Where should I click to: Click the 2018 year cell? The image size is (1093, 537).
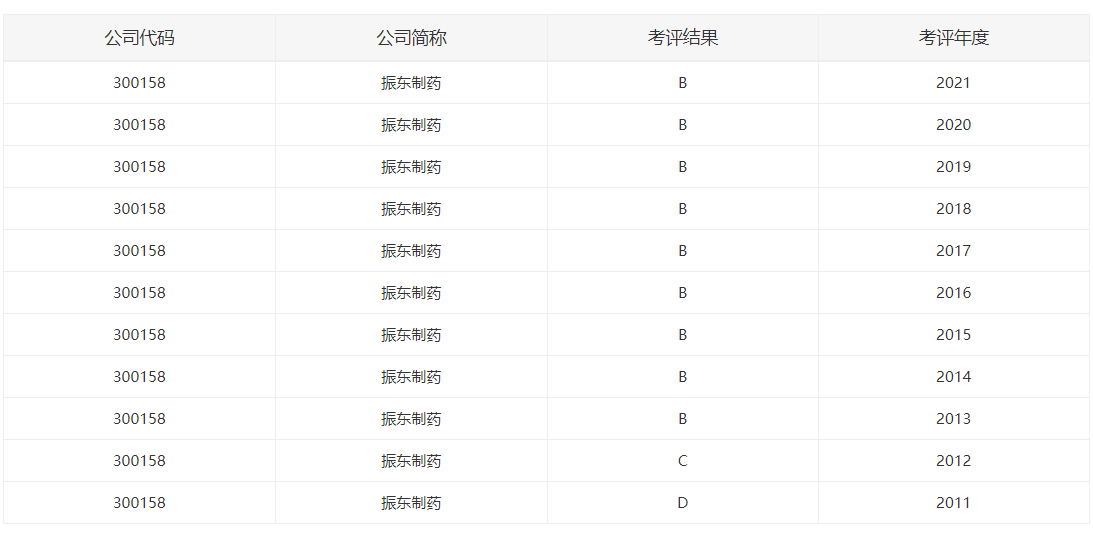pyautogui.click(x=953, y=209)
